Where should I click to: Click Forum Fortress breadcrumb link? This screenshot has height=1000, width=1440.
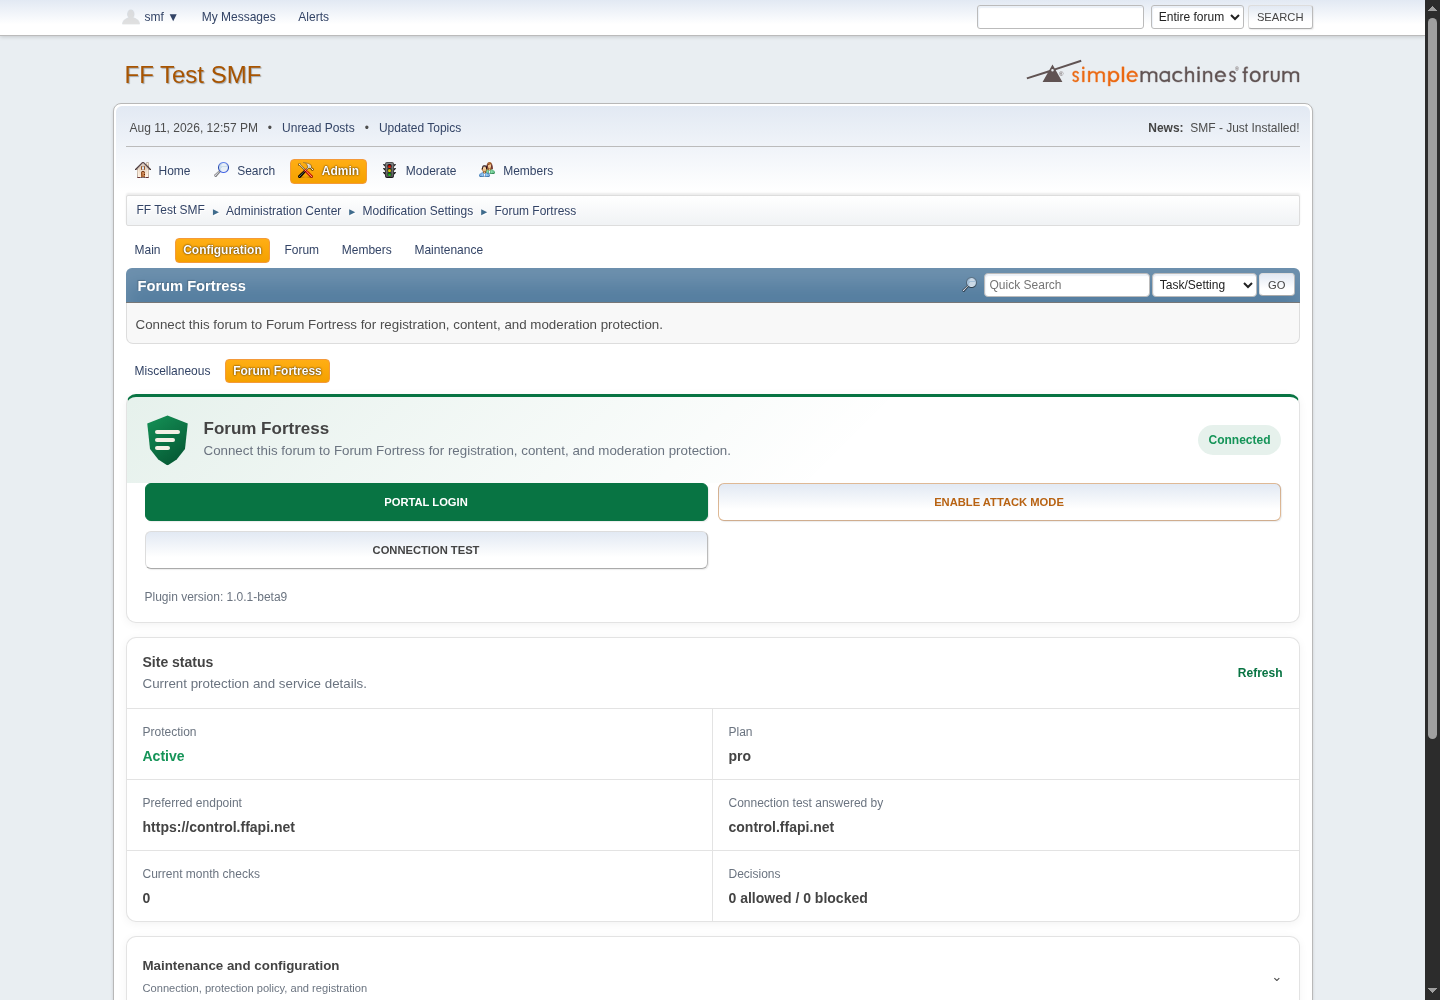535,211
